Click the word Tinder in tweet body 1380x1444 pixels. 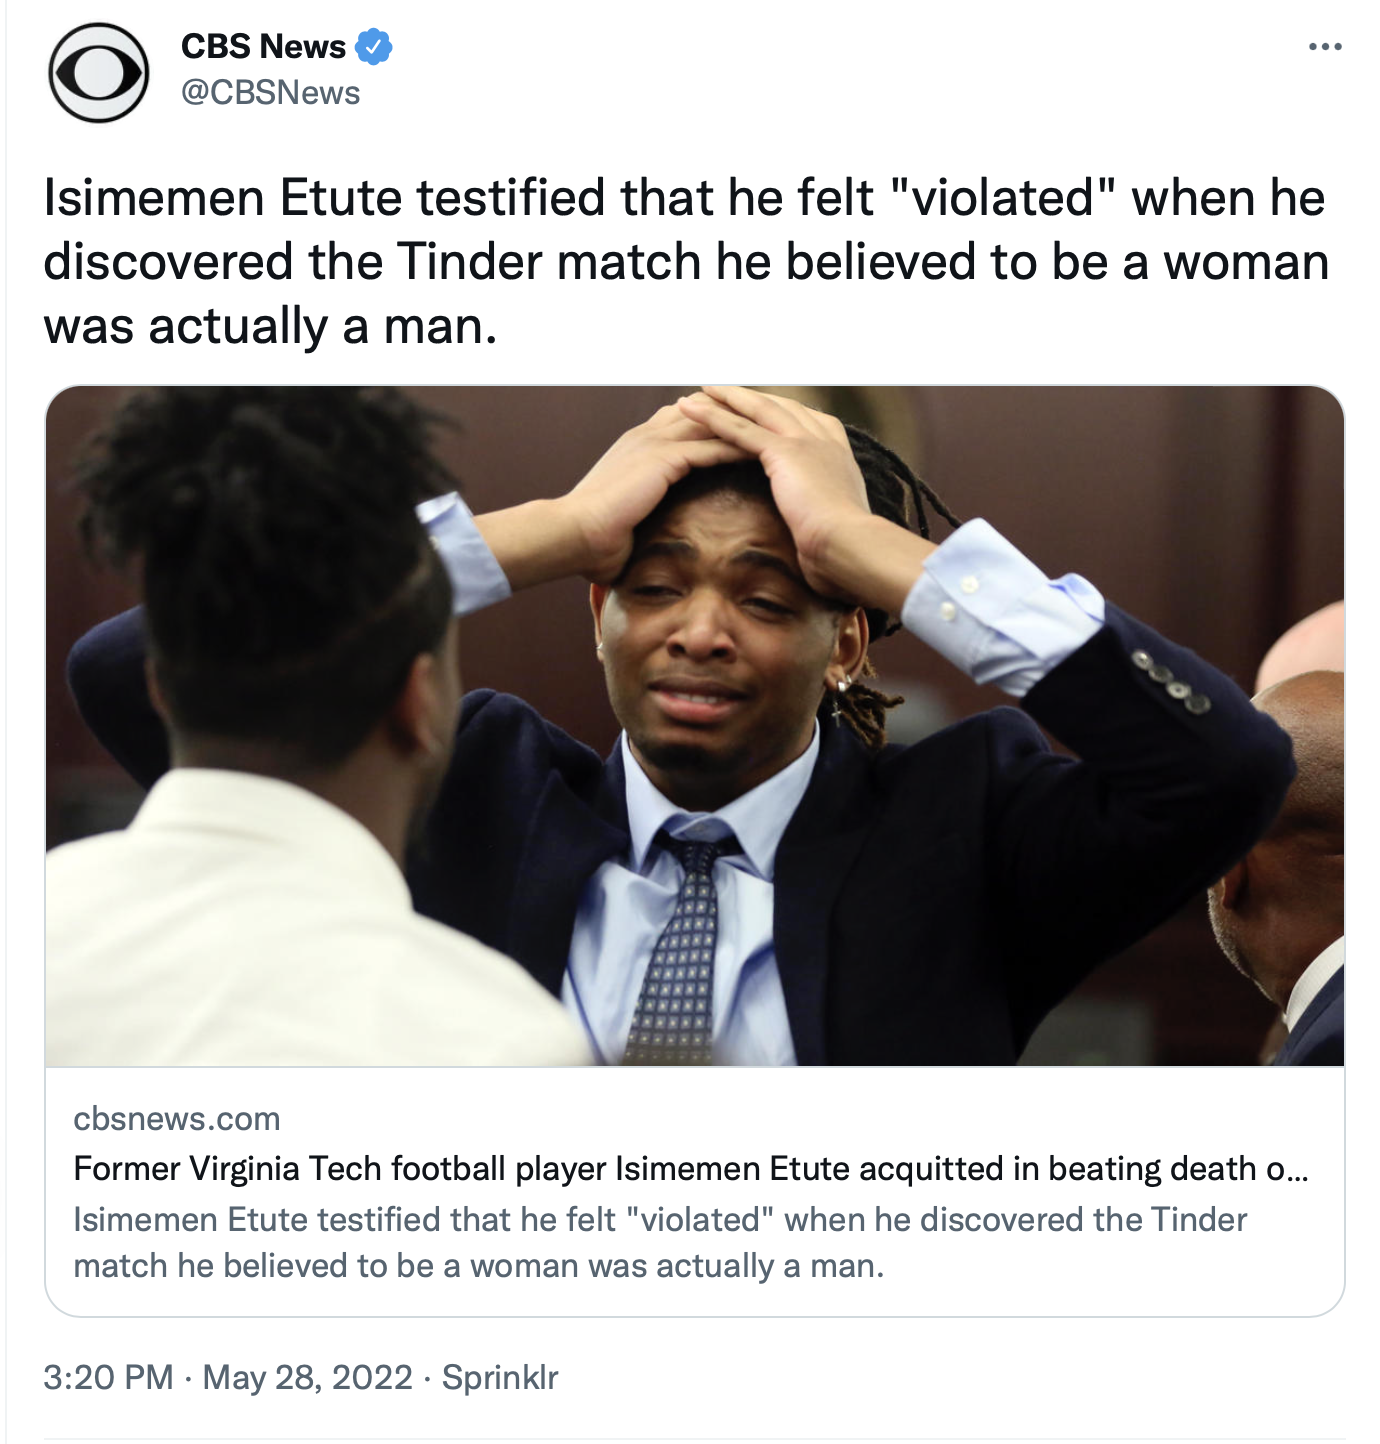click(x=469, y=262)
